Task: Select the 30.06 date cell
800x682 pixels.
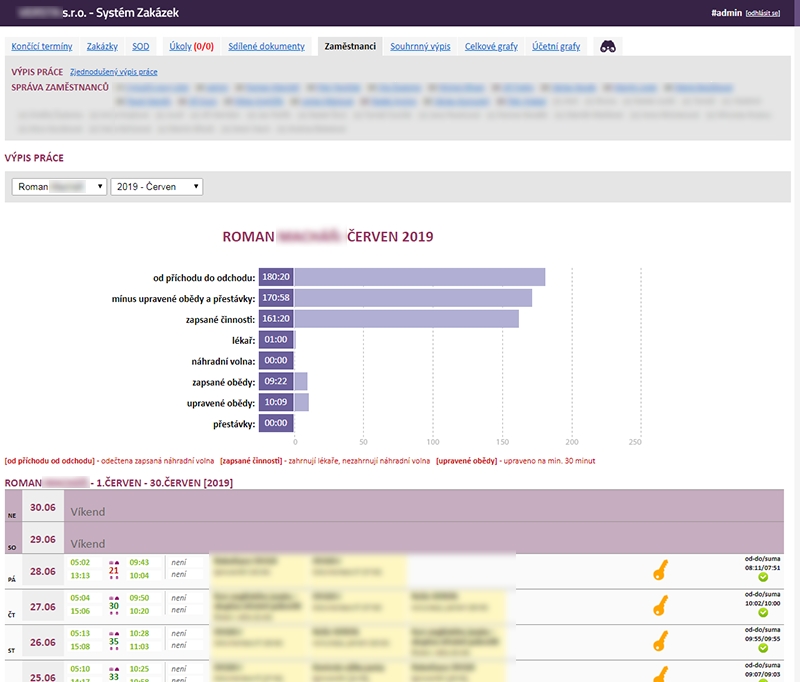Action: (43, 507)
